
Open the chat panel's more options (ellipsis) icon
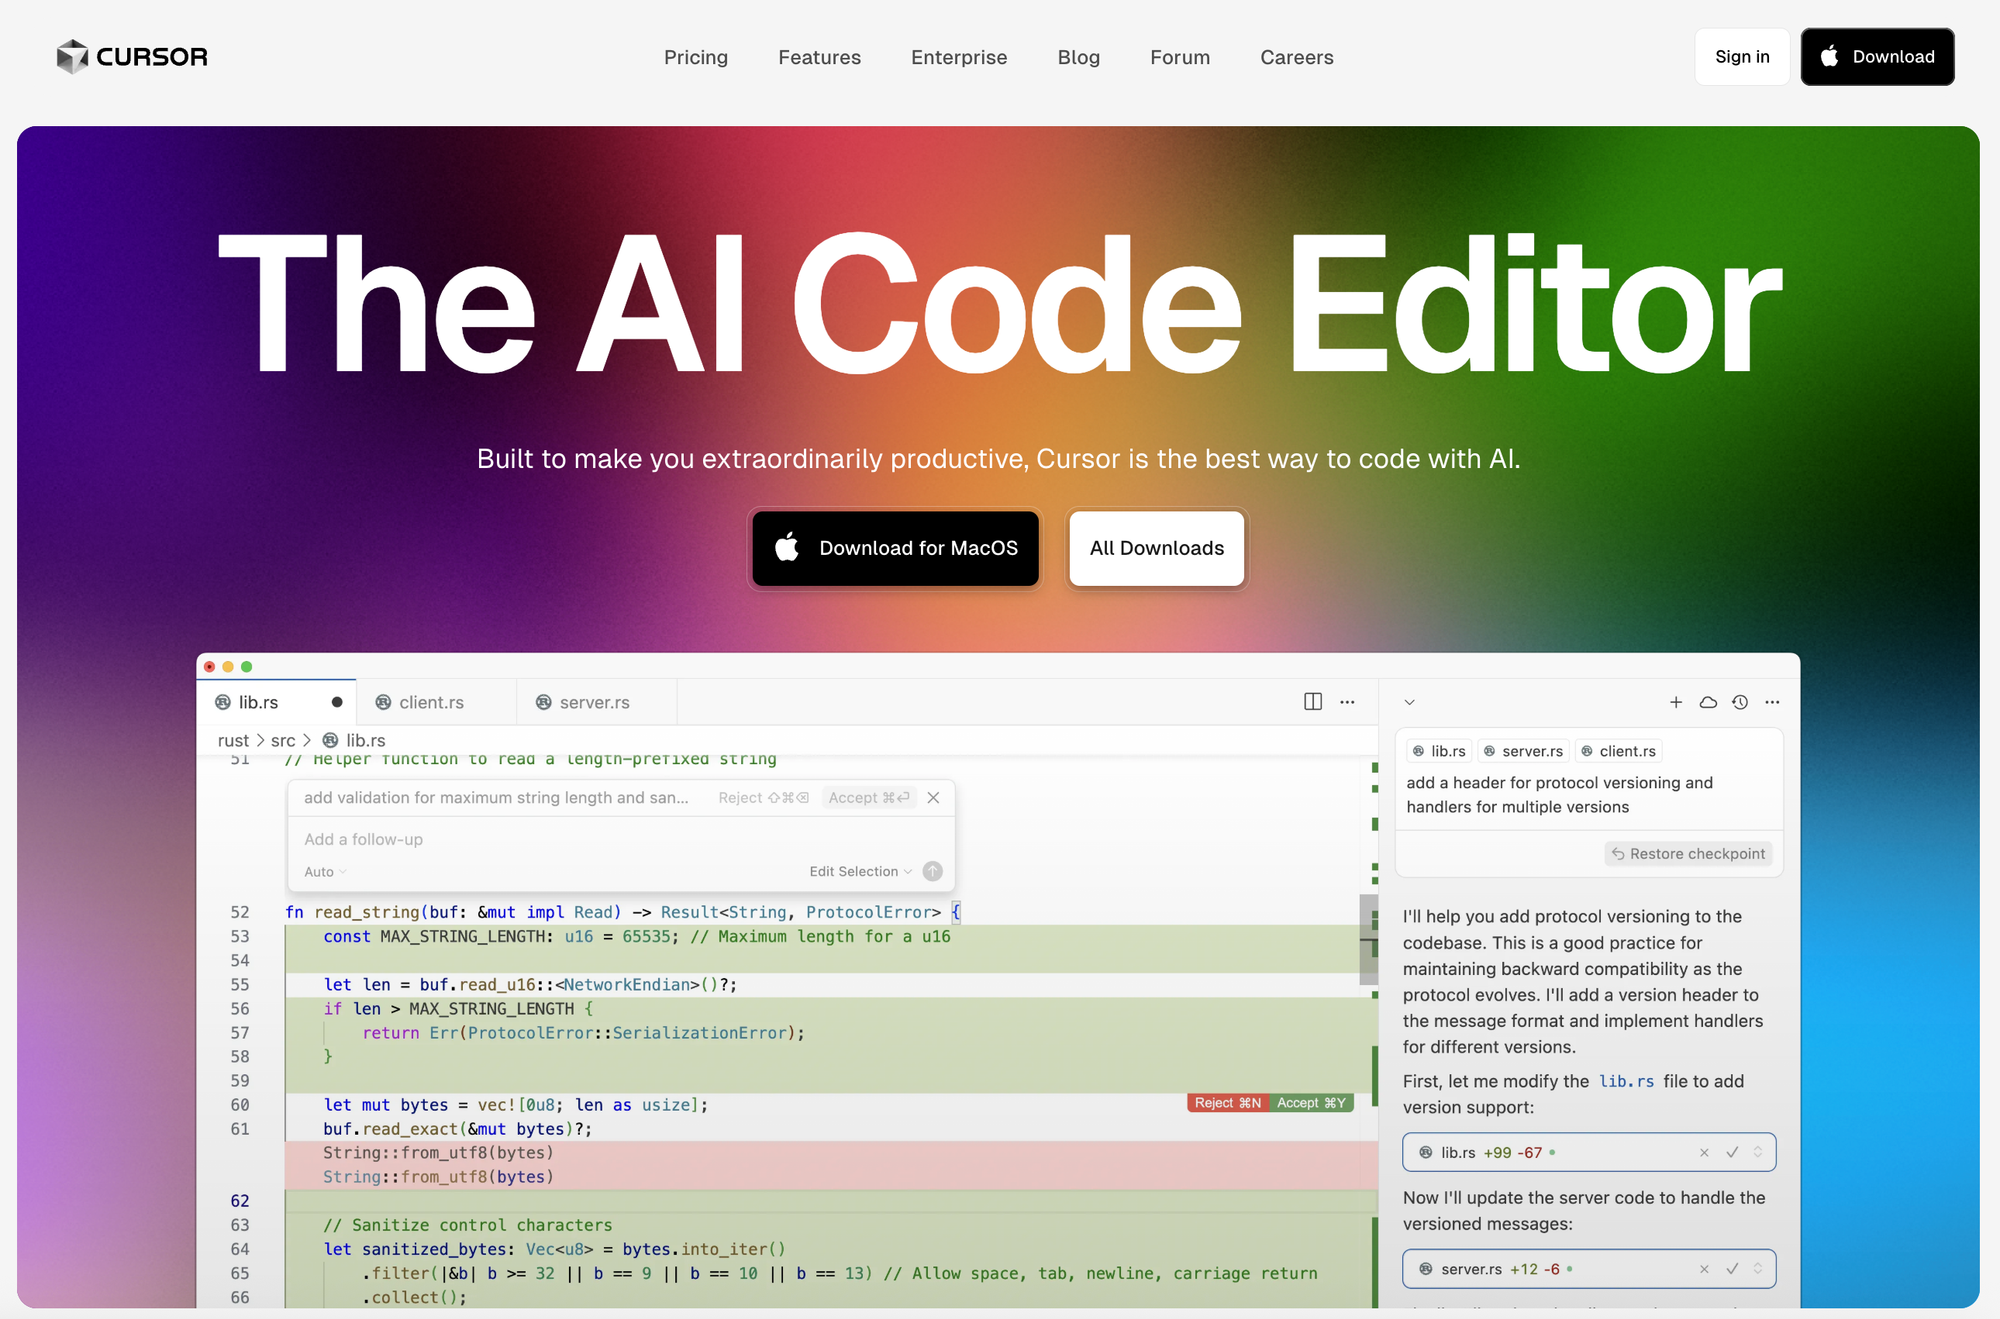tap(1773, 702)
